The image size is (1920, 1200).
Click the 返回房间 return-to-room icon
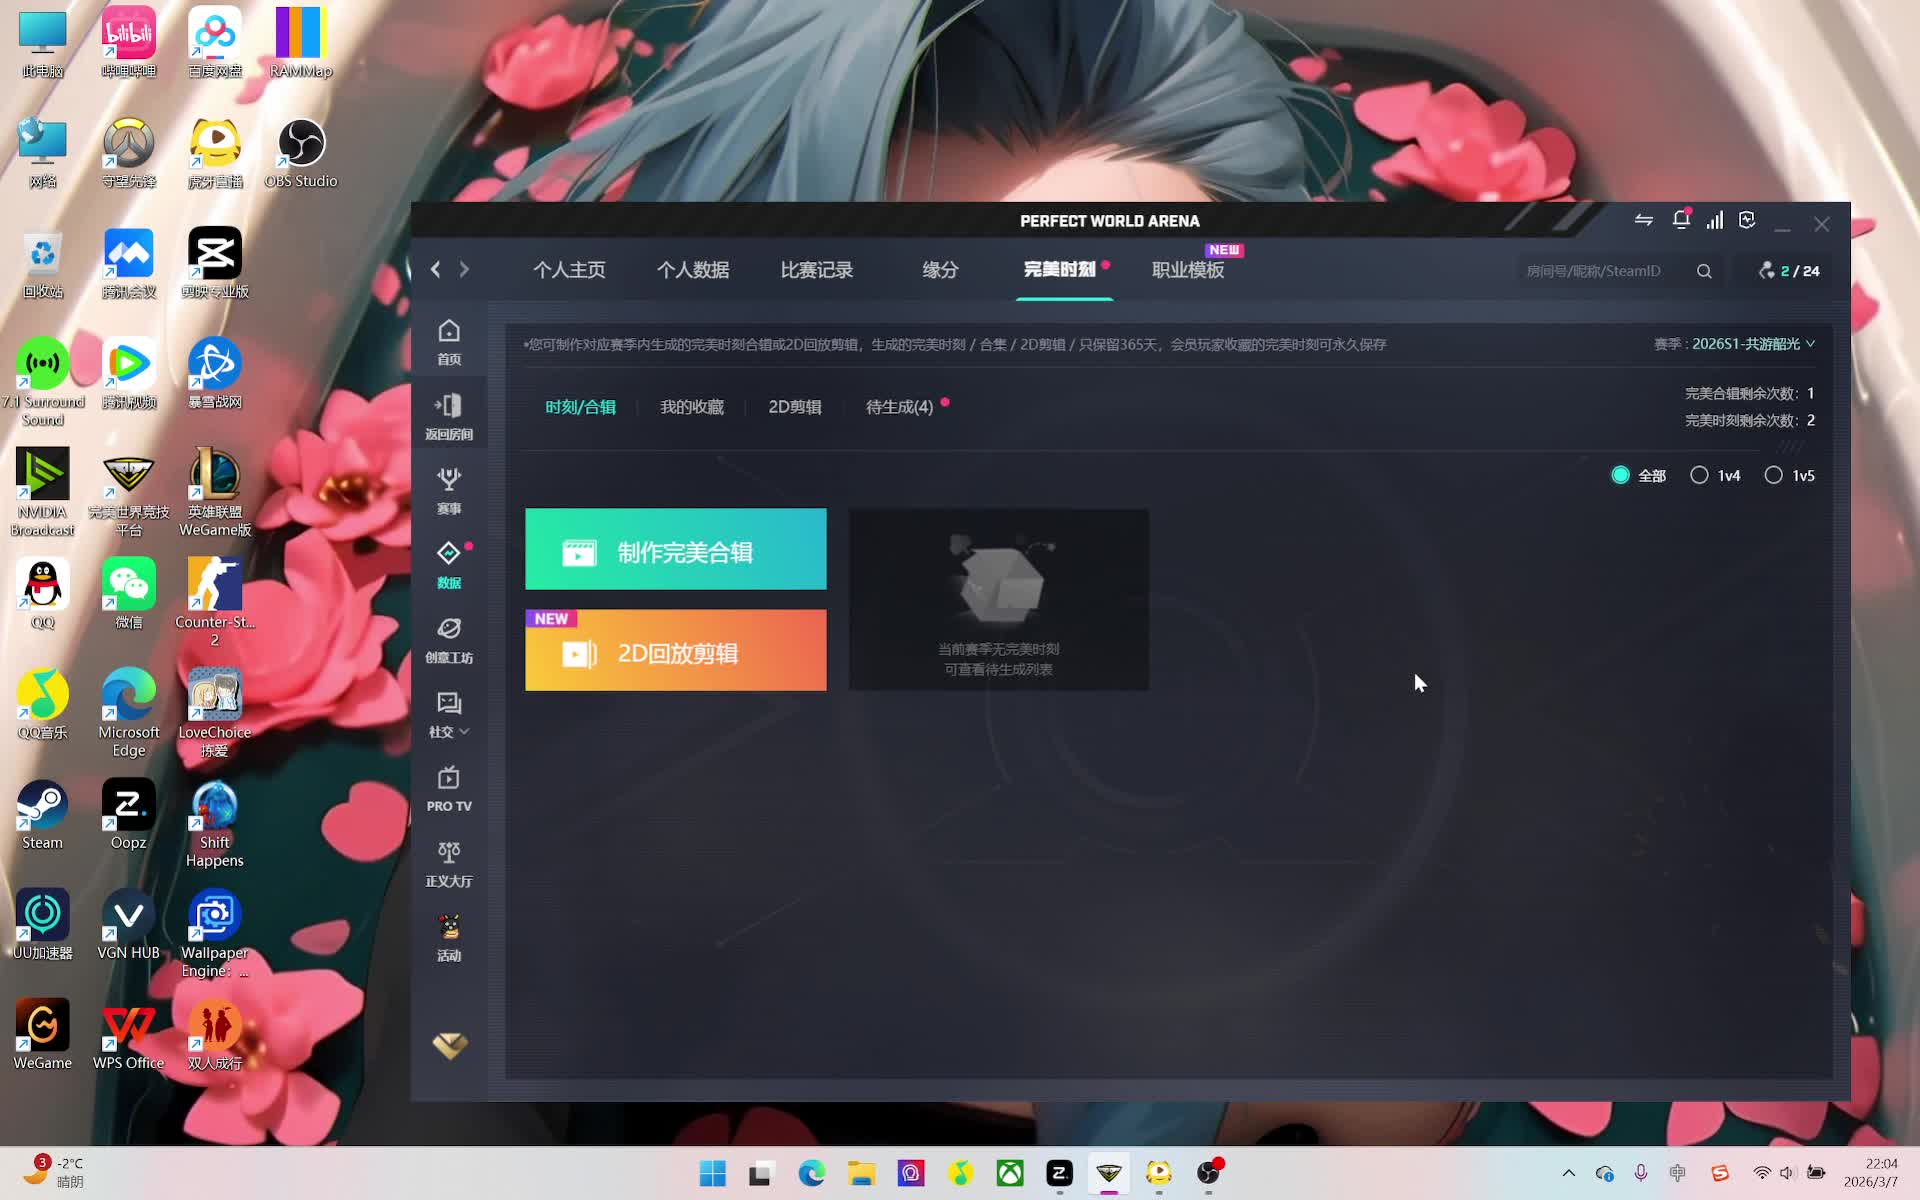click(449, 416)
